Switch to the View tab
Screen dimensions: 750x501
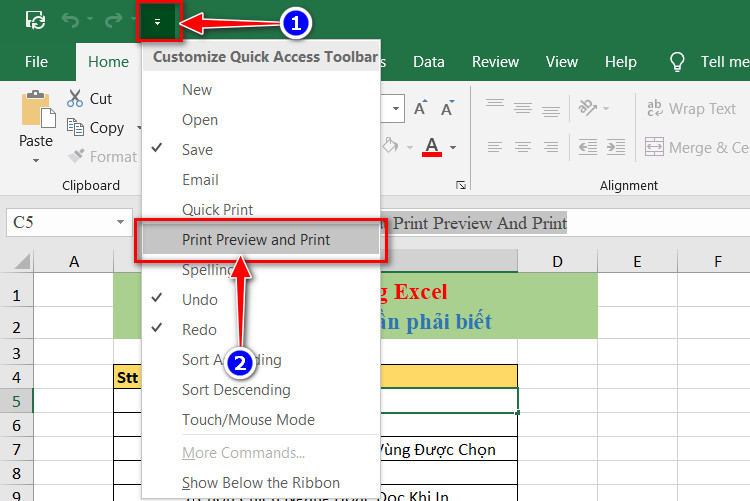[x=562, y=62]
